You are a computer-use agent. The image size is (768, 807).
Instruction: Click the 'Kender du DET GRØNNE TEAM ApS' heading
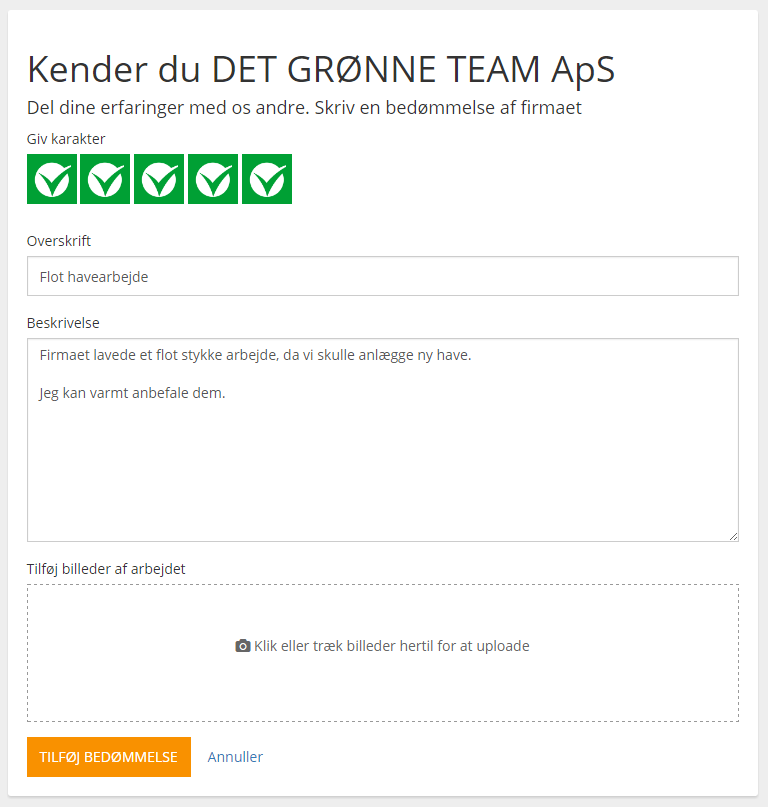(321, 69)
